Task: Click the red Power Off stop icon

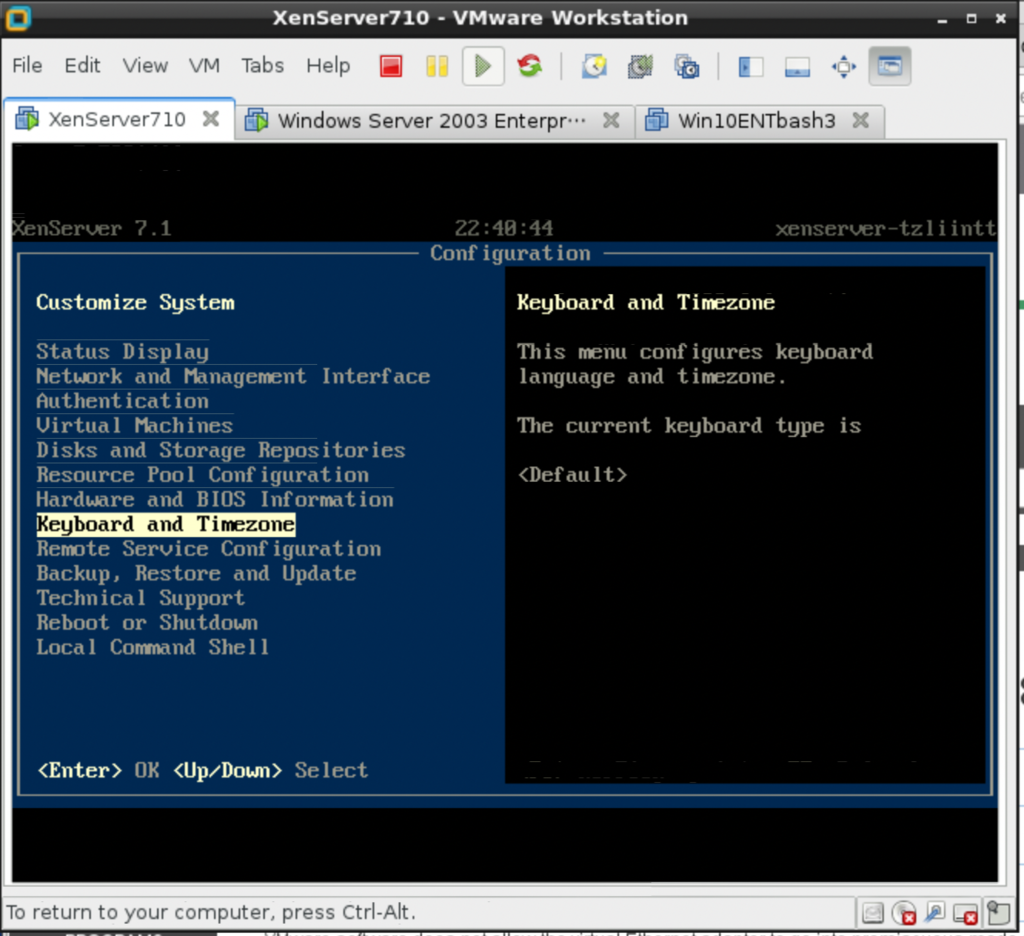Action: [x=391, y=66]
